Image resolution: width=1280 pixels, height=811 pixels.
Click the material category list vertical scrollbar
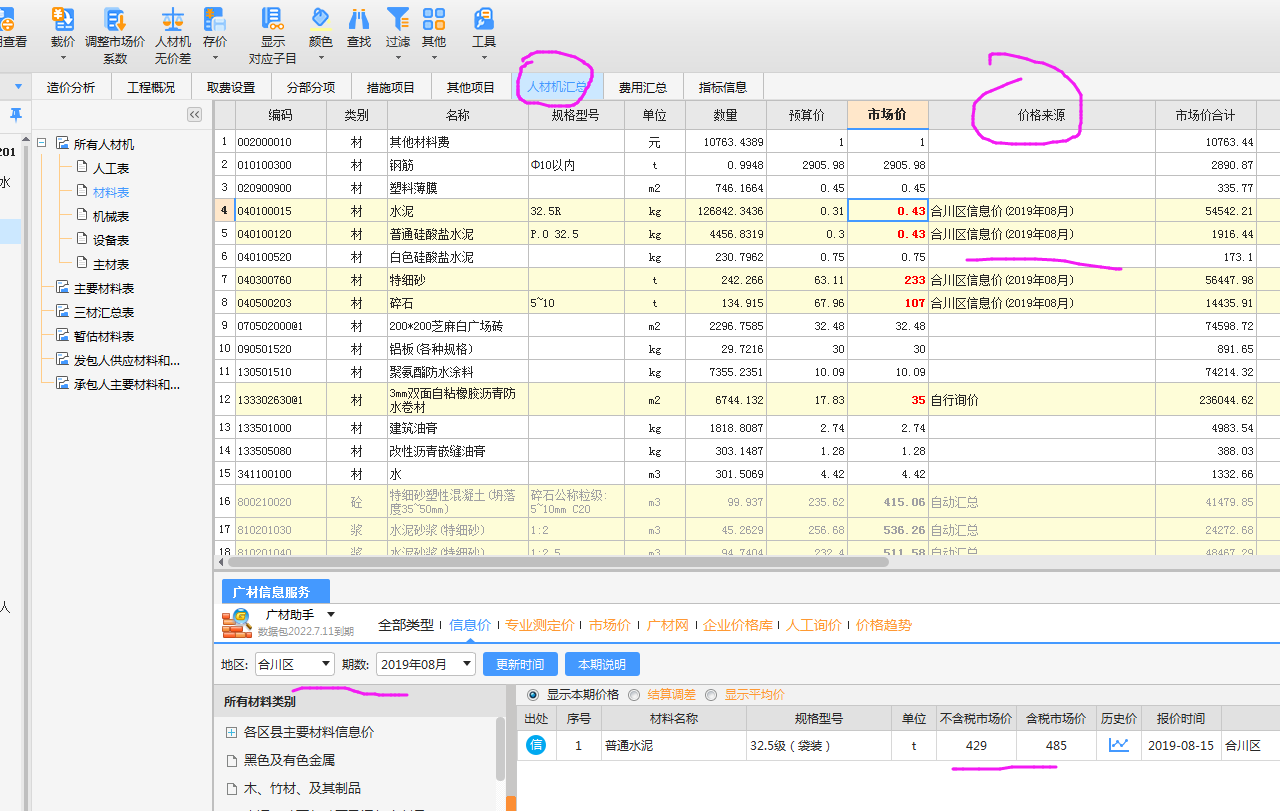click(x=500, y=750)
